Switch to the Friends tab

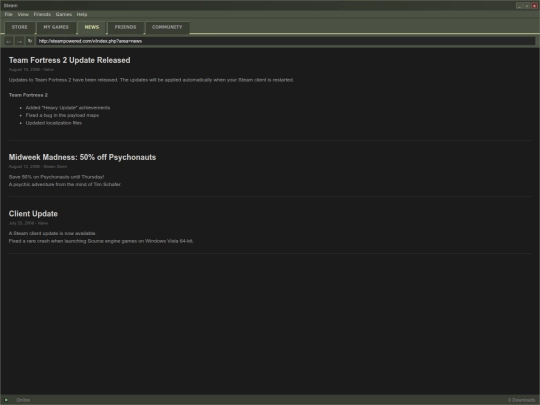point(125,27)
